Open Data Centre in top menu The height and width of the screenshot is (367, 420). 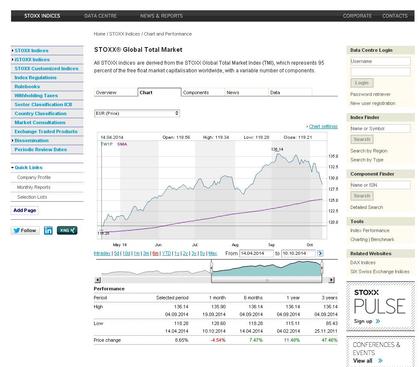click(x=100, y=16)
